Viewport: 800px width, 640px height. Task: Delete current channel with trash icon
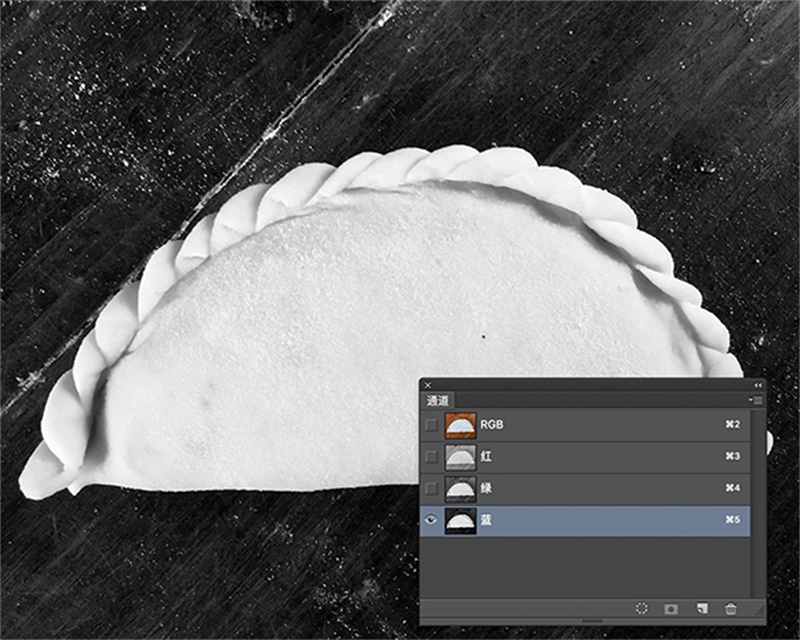731,608
